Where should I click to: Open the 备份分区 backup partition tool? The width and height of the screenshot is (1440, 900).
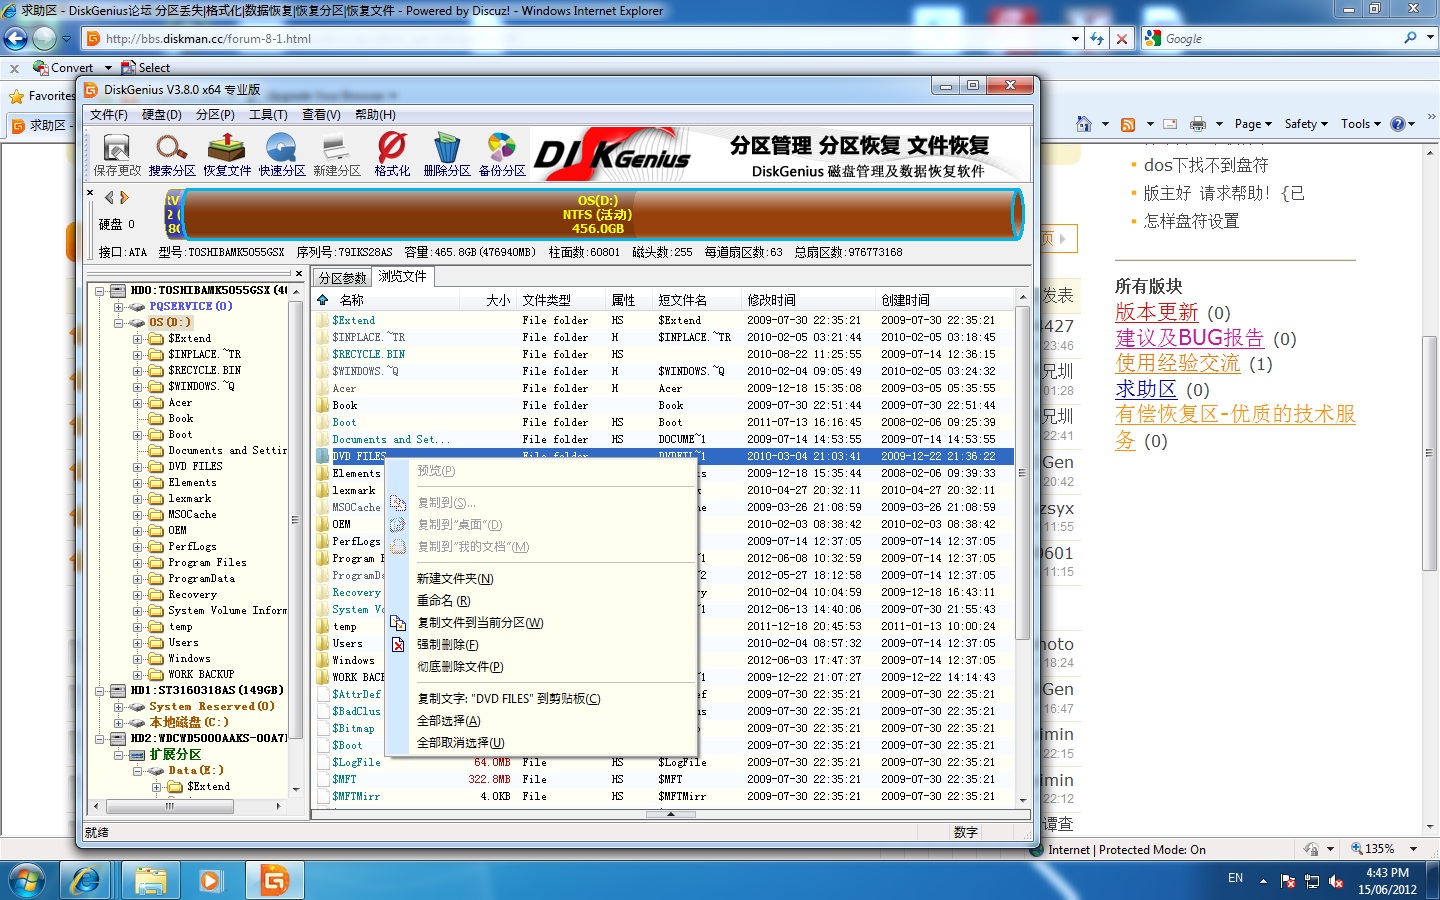[x=502, y=155]
